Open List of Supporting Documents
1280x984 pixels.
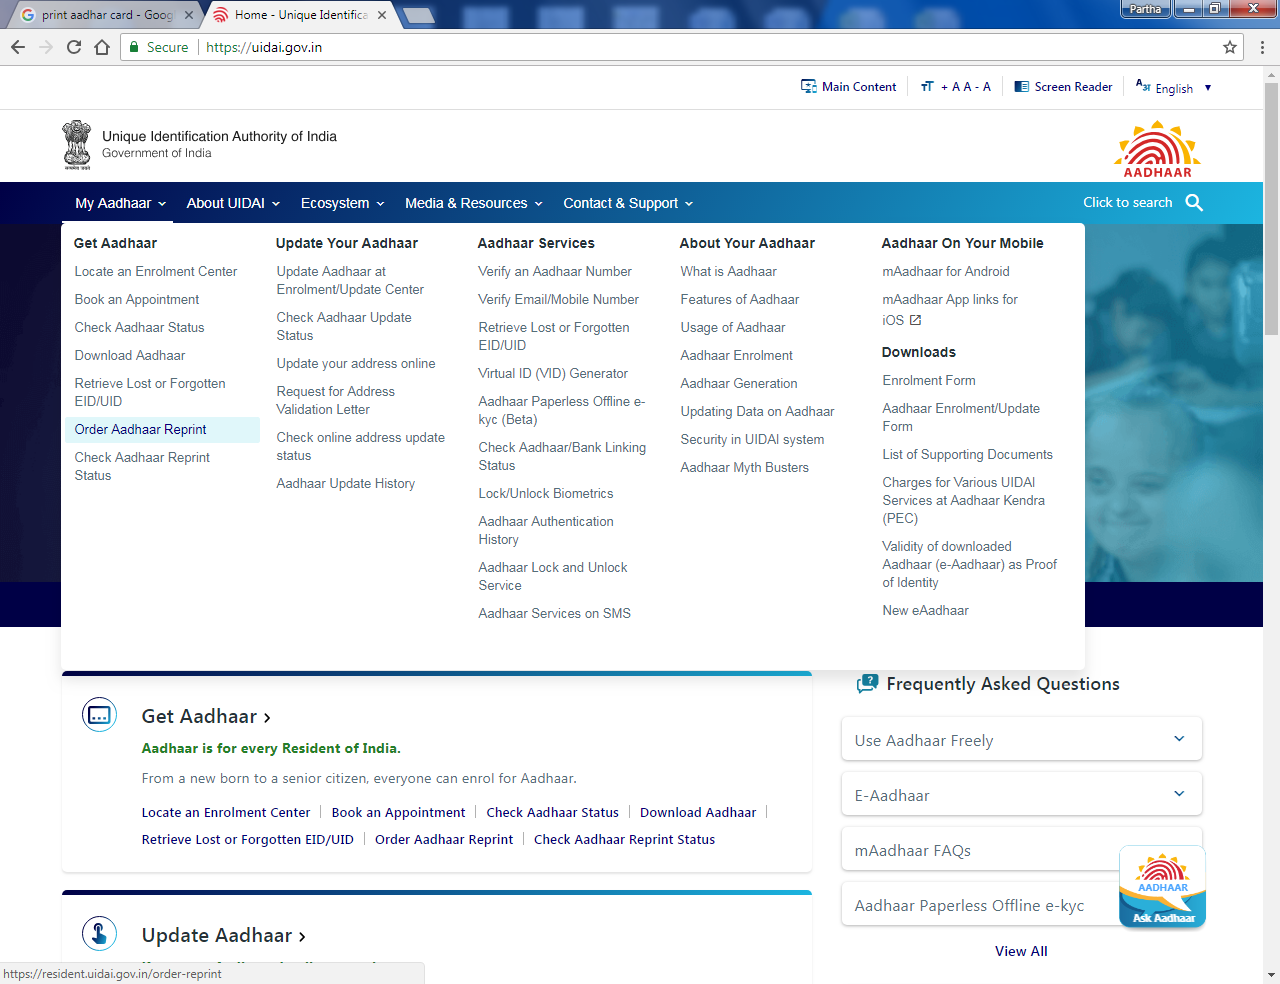click(x=968, y=454)
